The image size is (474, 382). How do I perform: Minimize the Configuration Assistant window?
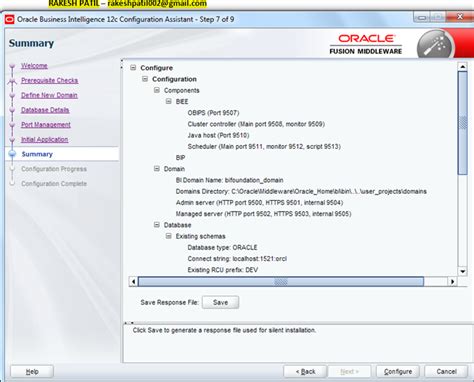click(422, 17)
